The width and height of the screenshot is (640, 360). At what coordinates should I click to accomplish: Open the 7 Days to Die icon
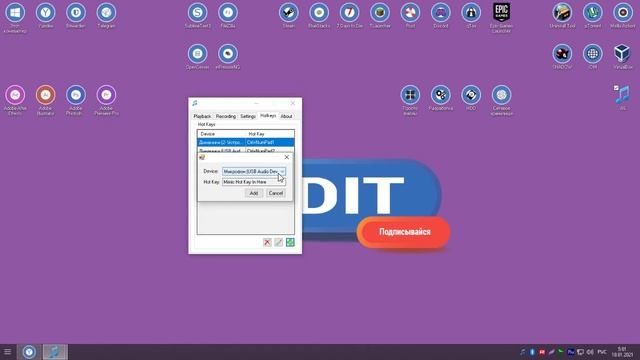(x=349, y=16)
